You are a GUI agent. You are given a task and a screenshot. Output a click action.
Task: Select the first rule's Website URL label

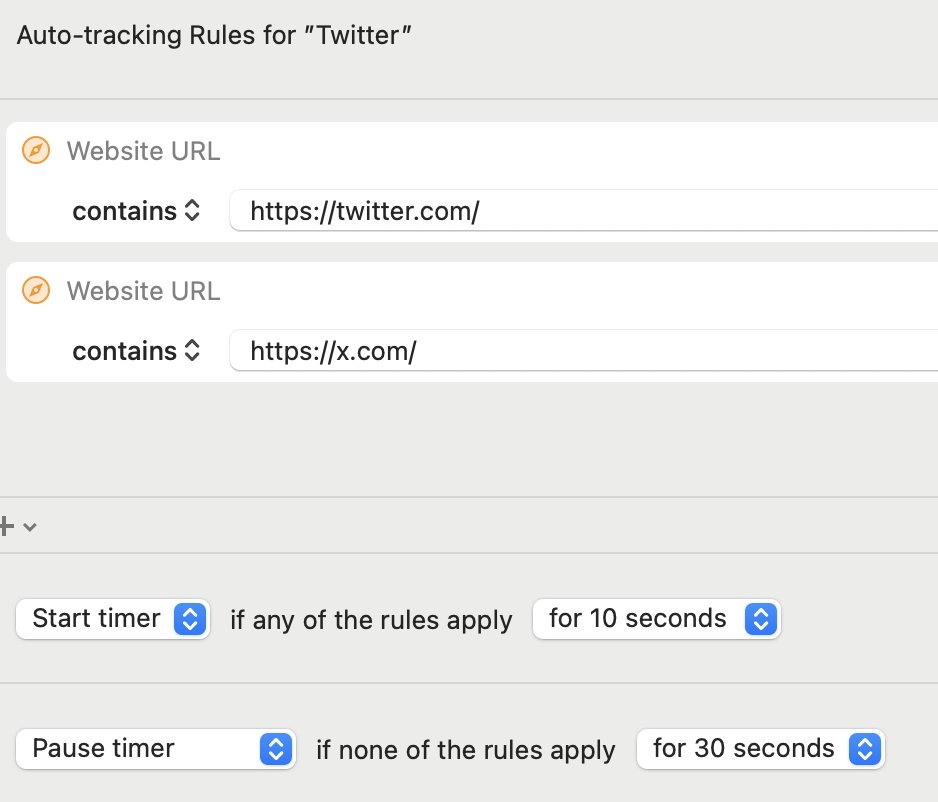(x=143, y=151)
